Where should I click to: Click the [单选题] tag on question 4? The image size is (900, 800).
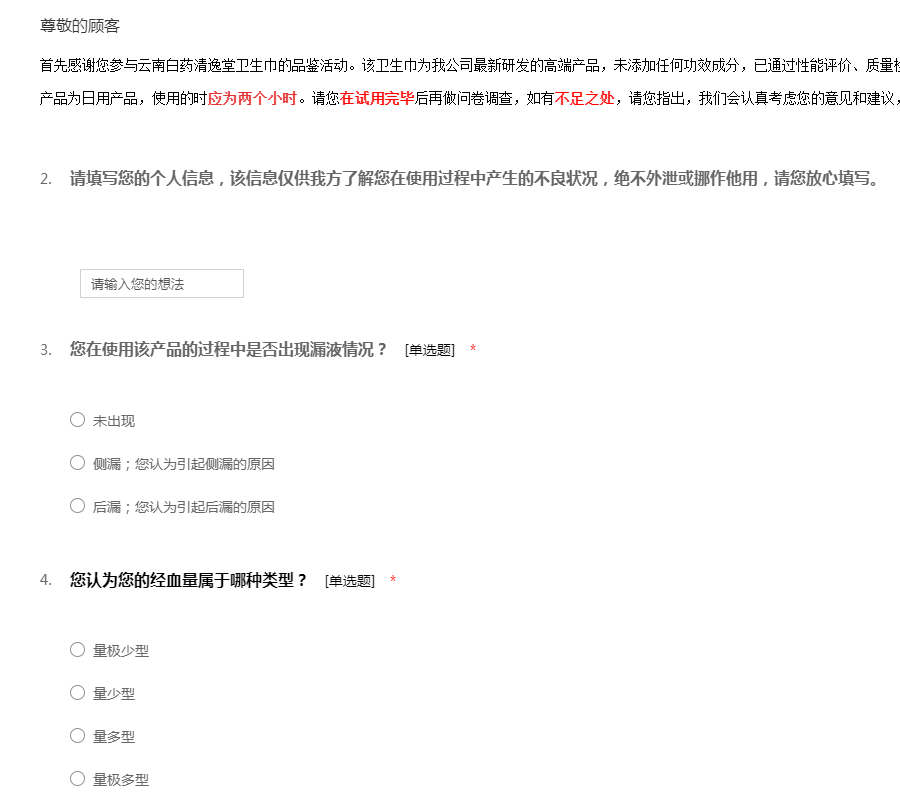[x=350, y=581]
